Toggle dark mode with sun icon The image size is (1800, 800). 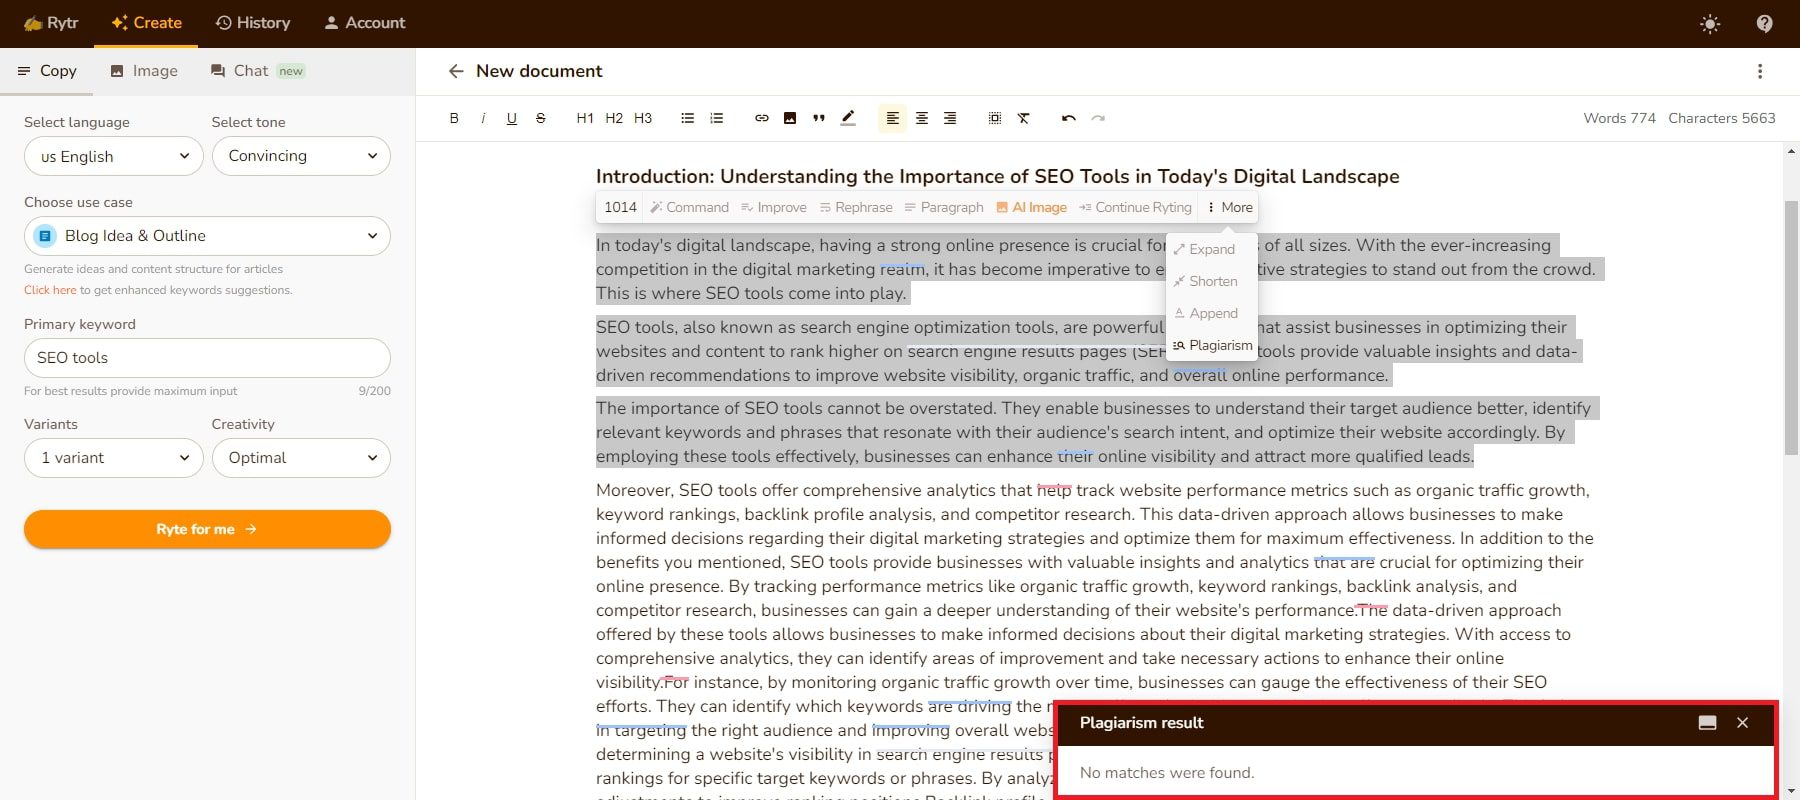tap(1710, 24)
